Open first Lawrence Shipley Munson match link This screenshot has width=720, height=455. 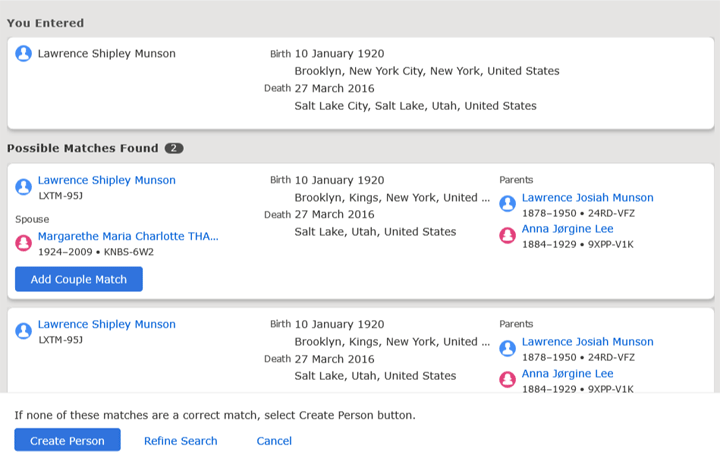(107, 180)
